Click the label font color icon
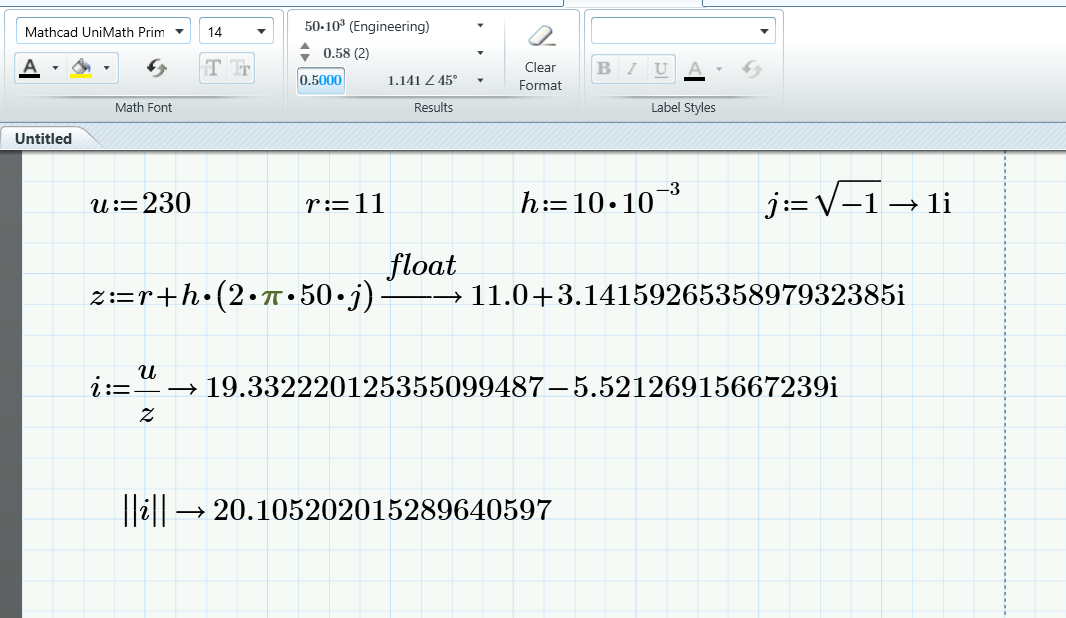 [x=695, y=69]
